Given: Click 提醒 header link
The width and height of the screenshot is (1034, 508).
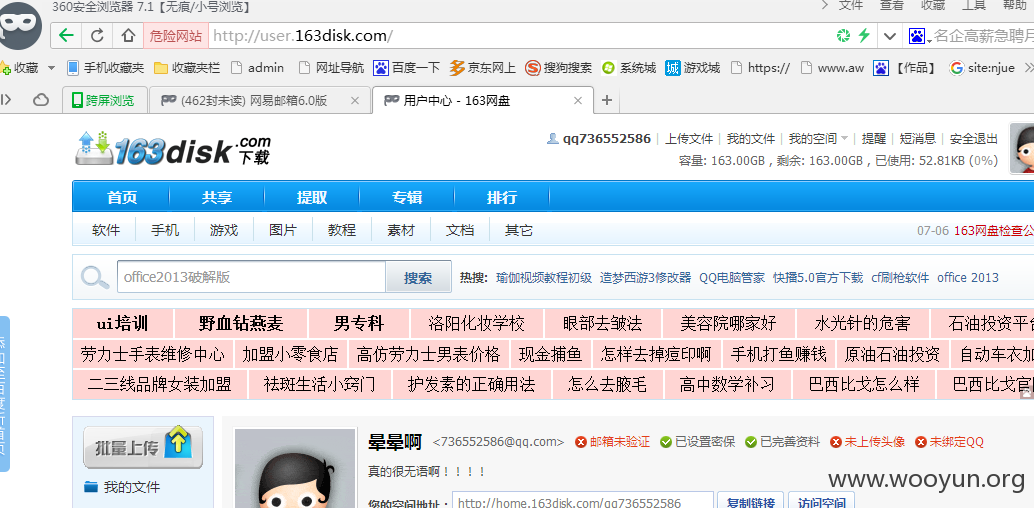Looking at the screenshot, I should point(874,139).
